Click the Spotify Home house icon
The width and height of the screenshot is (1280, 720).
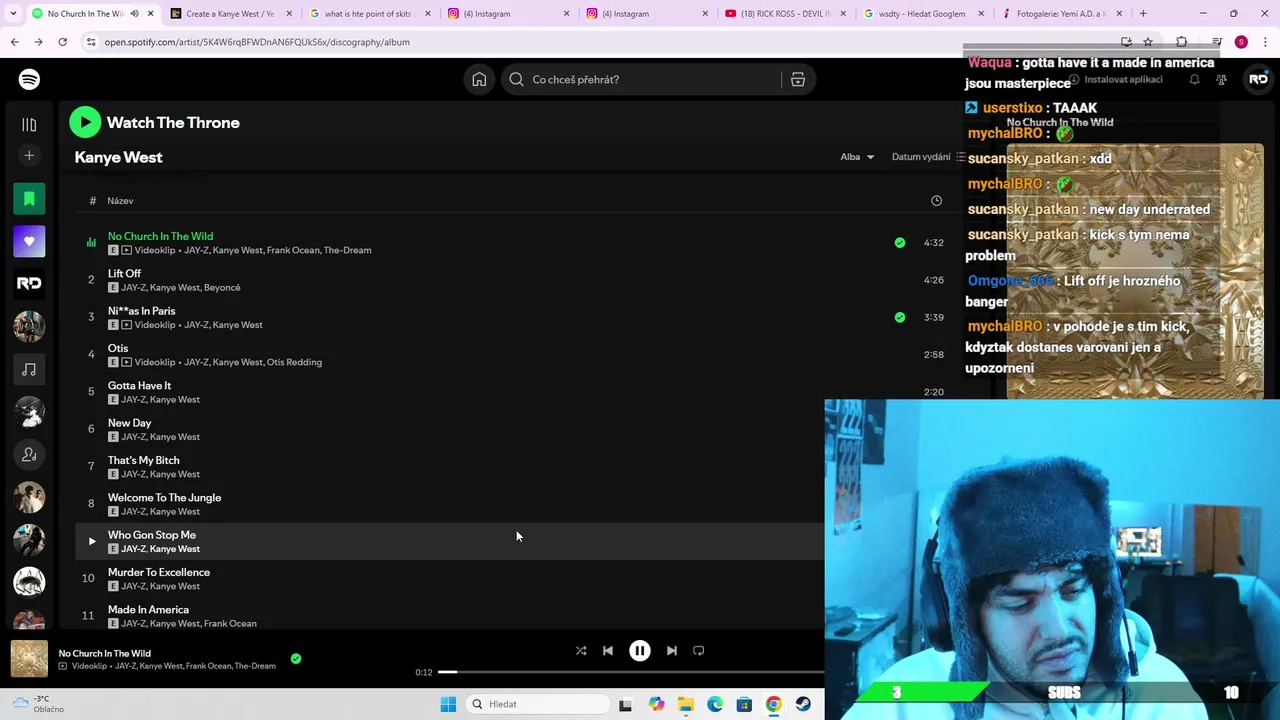pos(479,79)
